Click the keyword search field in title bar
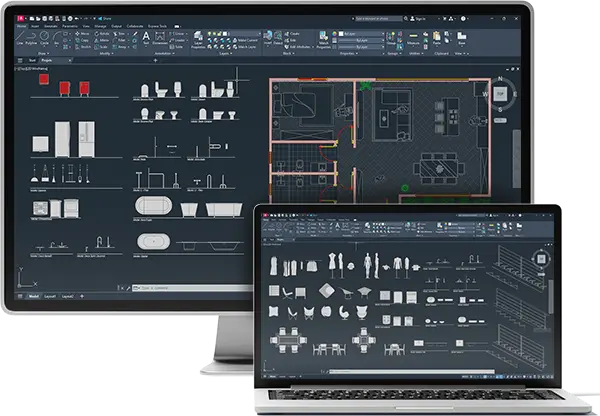The image size is (600, 416). pyautogui.click(x=377, y=18)
